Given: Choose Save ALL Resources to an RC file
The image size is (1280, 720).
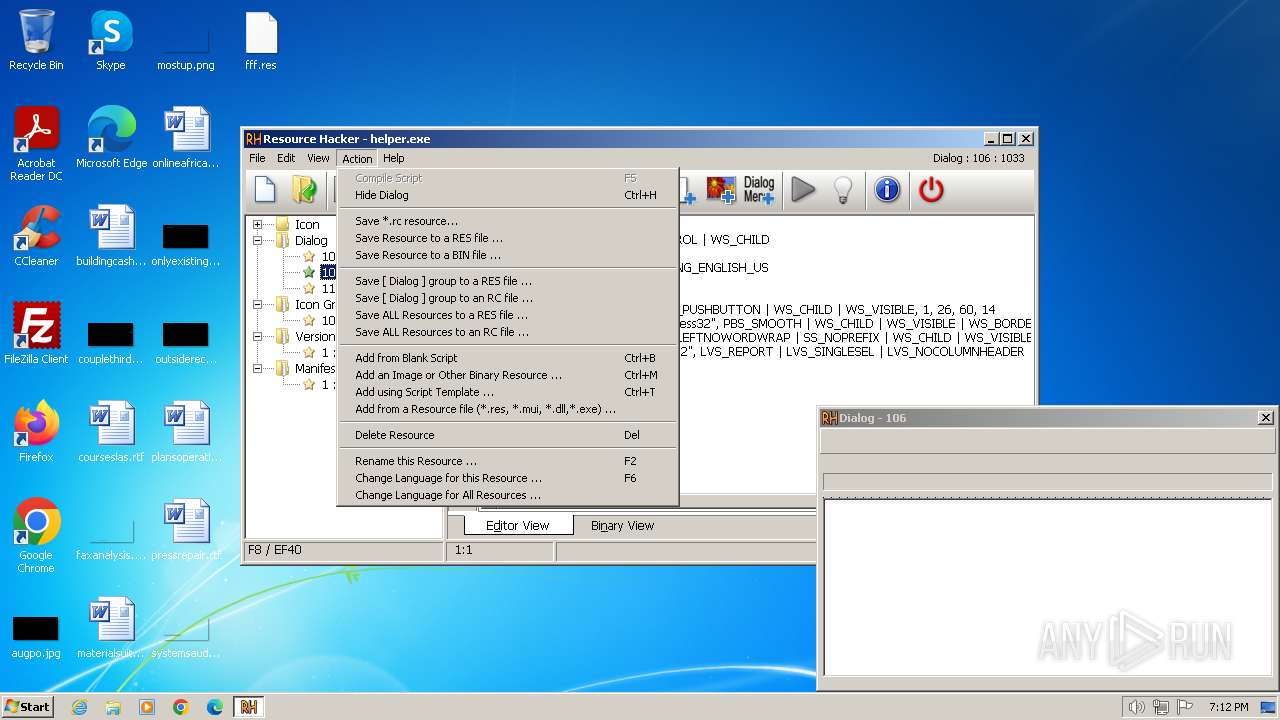Looking at the screenshot, I should [508, 332].
